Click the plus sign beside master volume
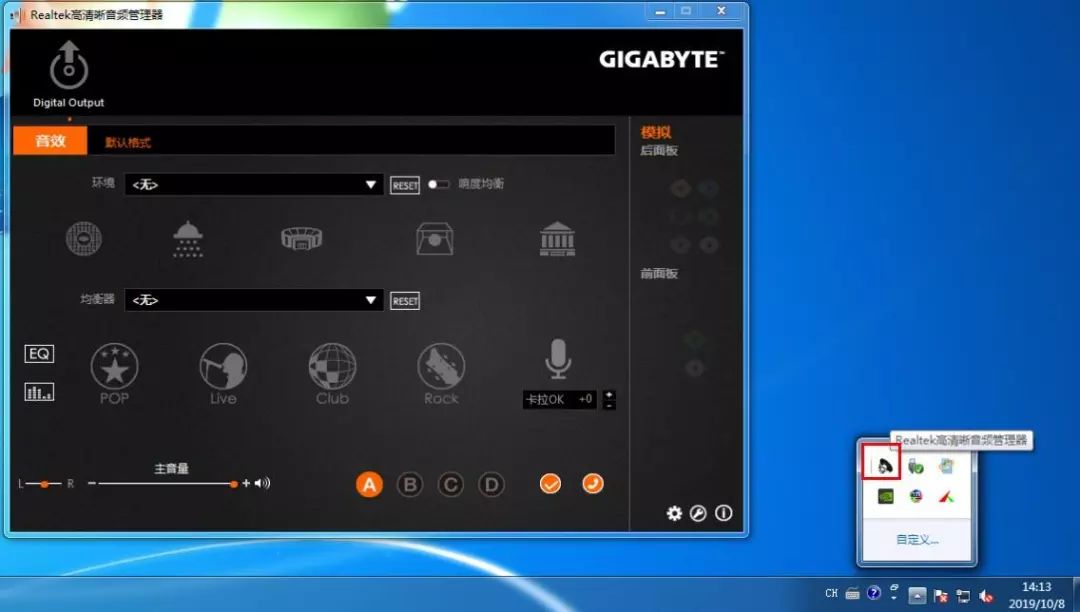This screenshot has width=1080, height=612. point(246,483)
